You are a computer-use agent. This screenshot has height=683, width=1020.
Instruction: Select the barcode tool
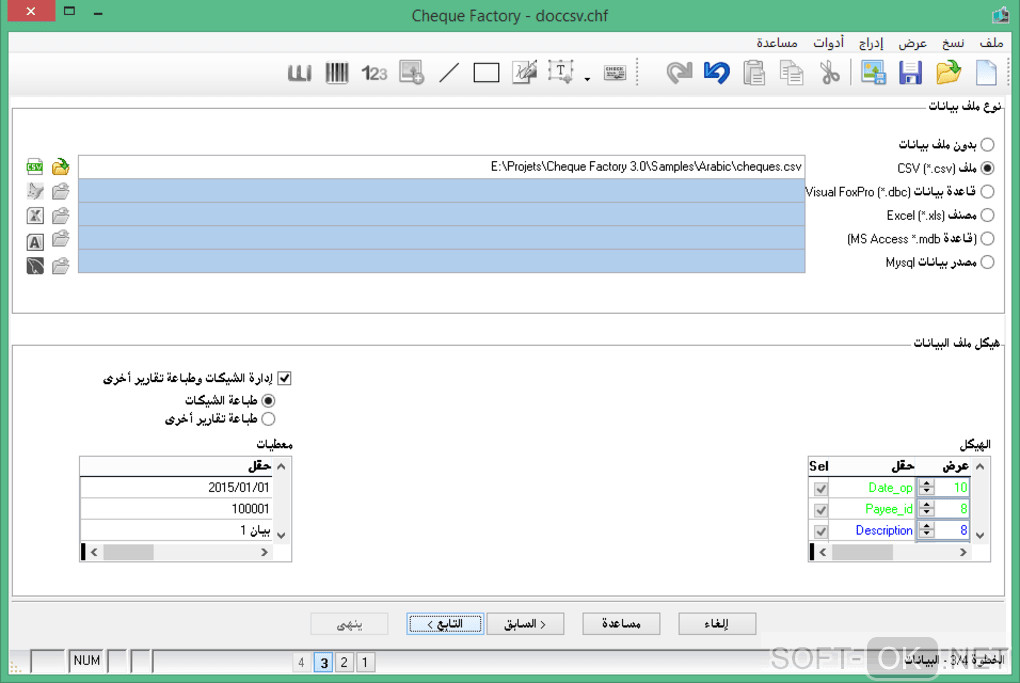point(337,72)
